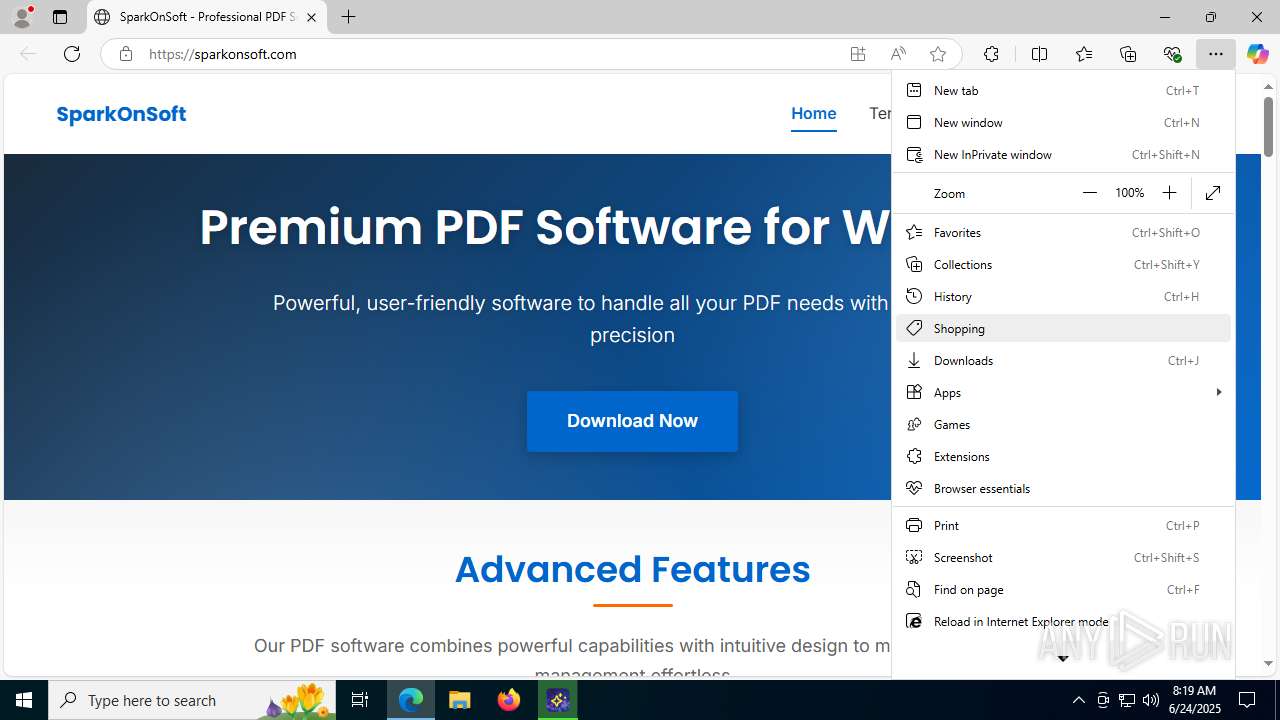This screenshot has height=720, width=1280.
Task: Open Collections toolbar button
Action: point(1128,54)
